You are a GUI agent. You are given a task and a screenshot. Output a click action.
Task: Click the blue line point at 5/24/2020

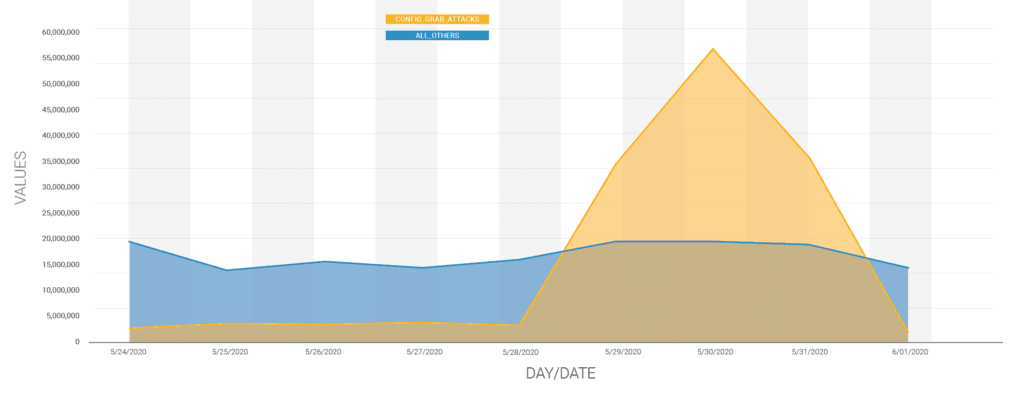129,241
